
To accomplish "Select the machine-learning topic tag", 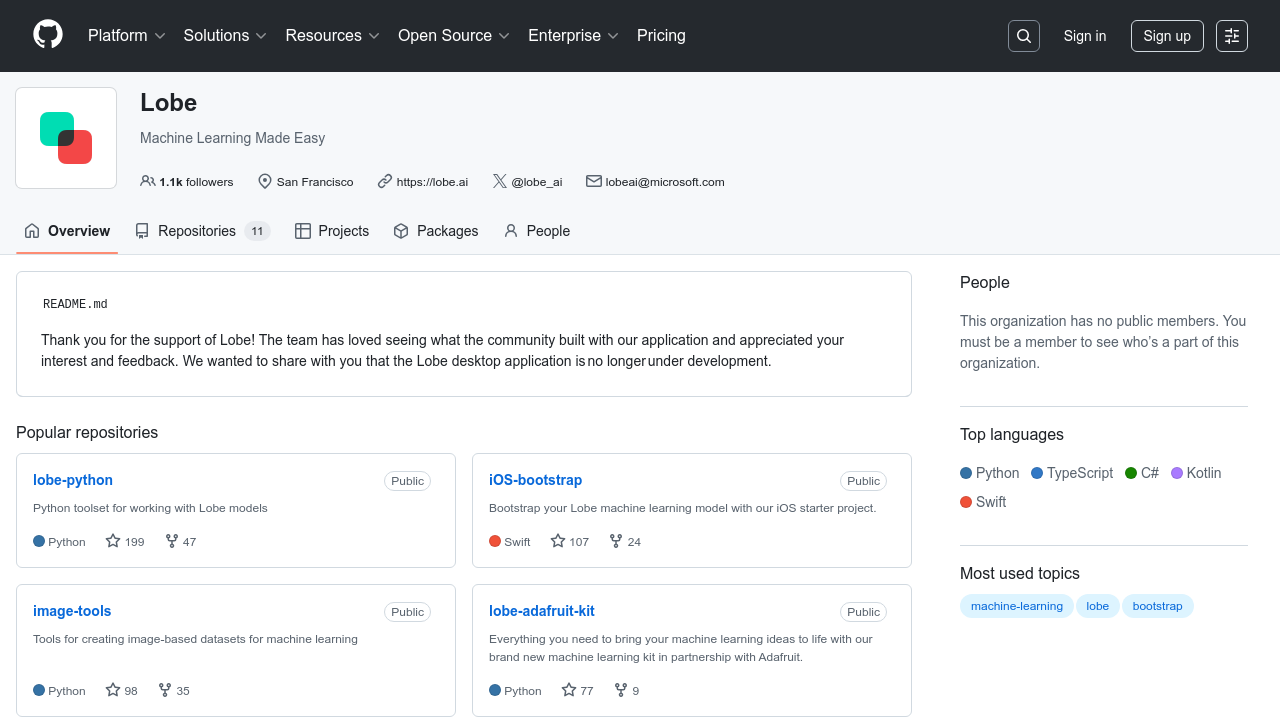I will click(1016, 606).
